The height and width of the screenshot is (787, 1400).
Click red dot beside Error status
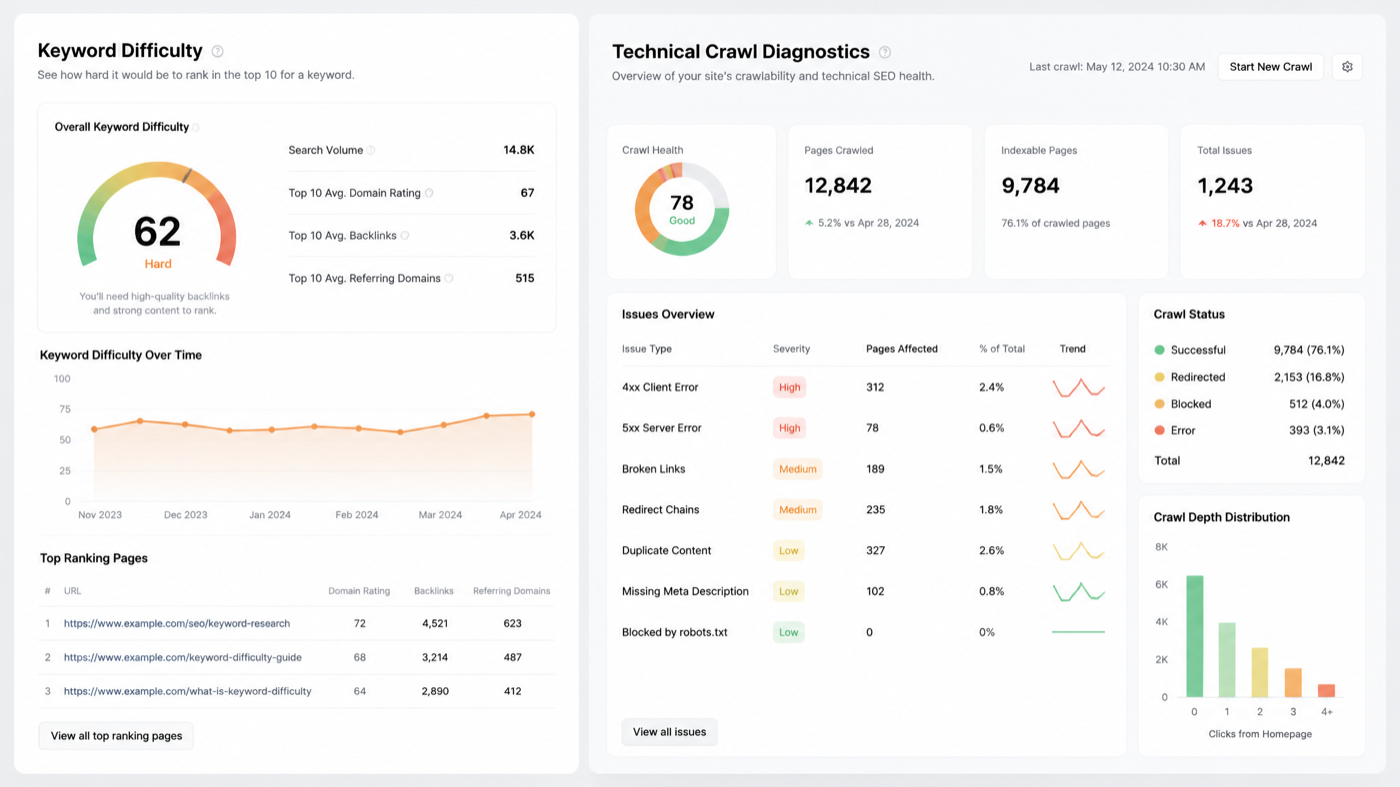point(1159,430)
